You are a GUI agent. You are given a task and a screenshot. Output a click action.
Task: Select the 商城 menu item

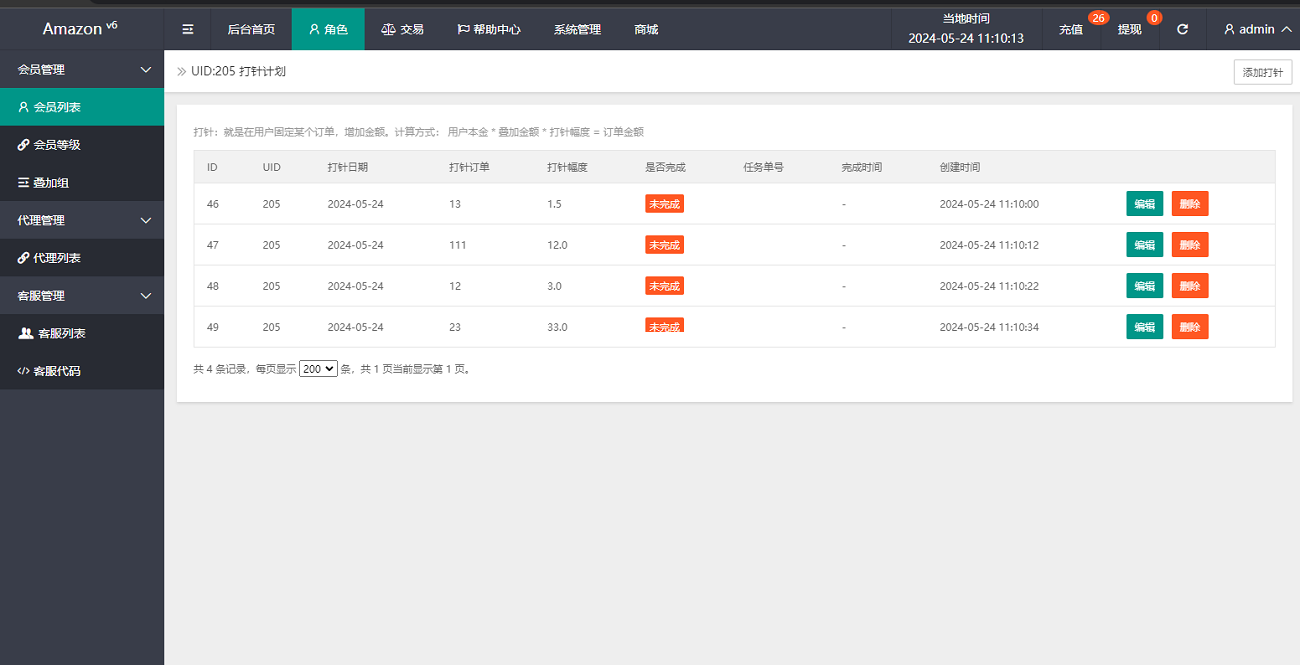click(645, 29)
